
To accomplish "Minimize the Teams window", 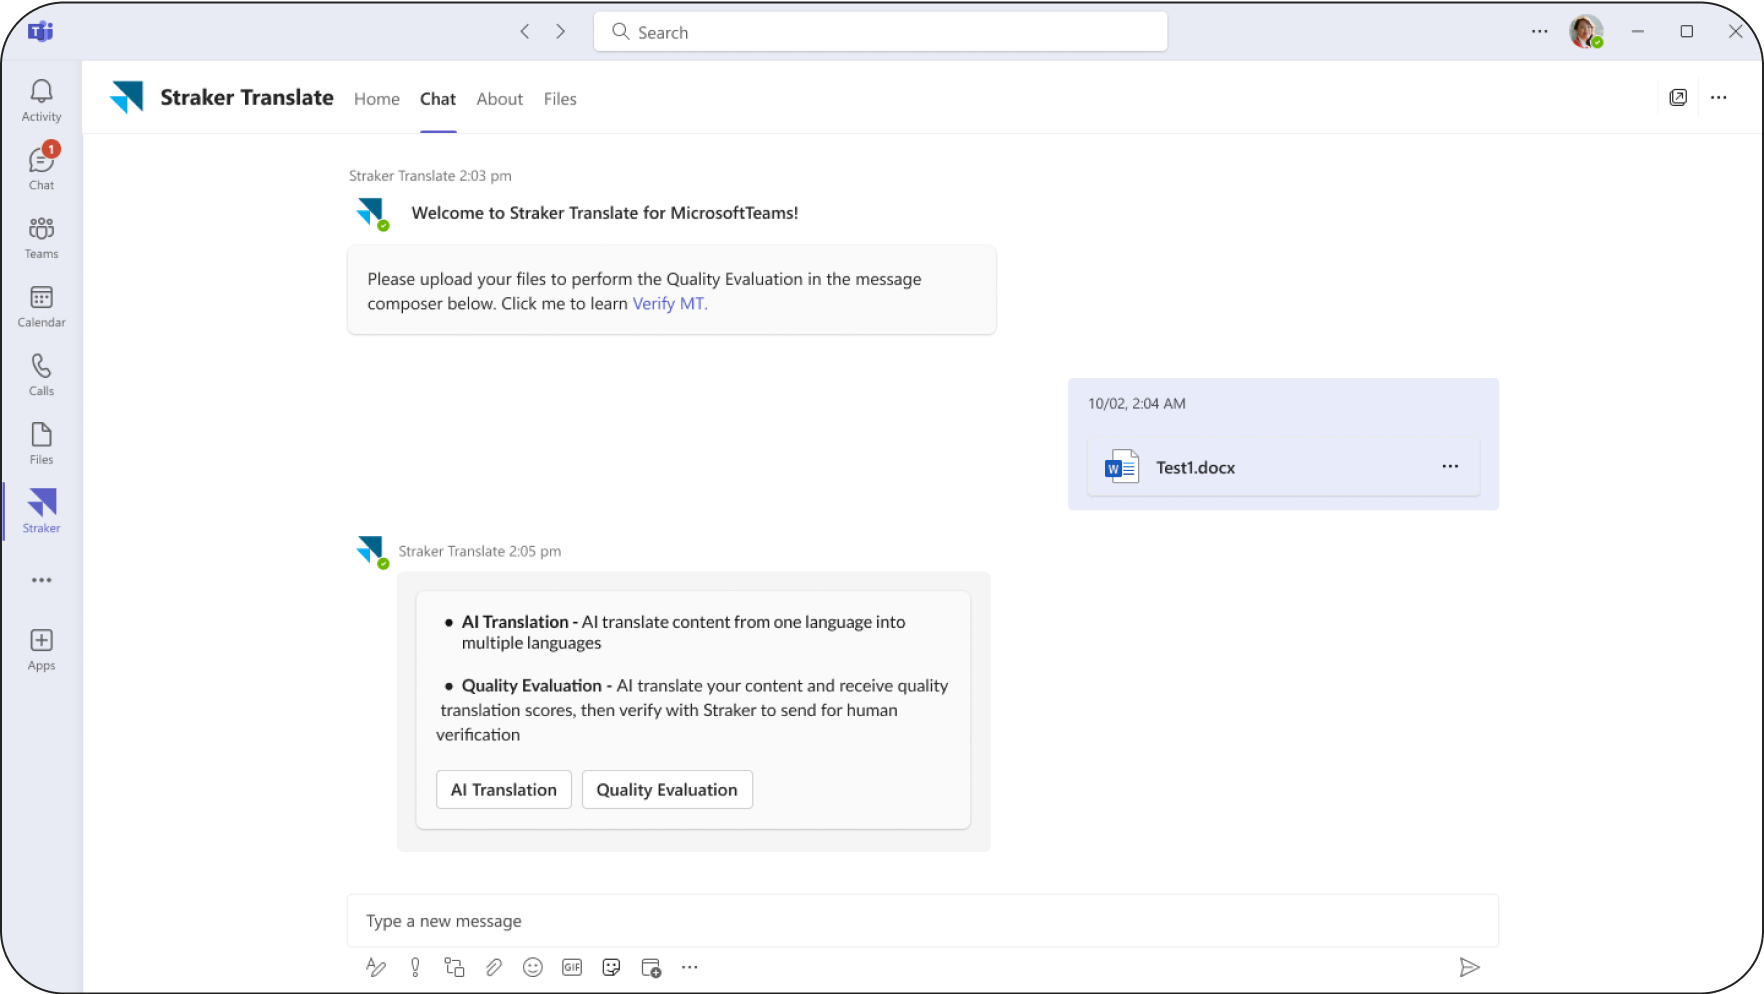I will coord(1638,32).
